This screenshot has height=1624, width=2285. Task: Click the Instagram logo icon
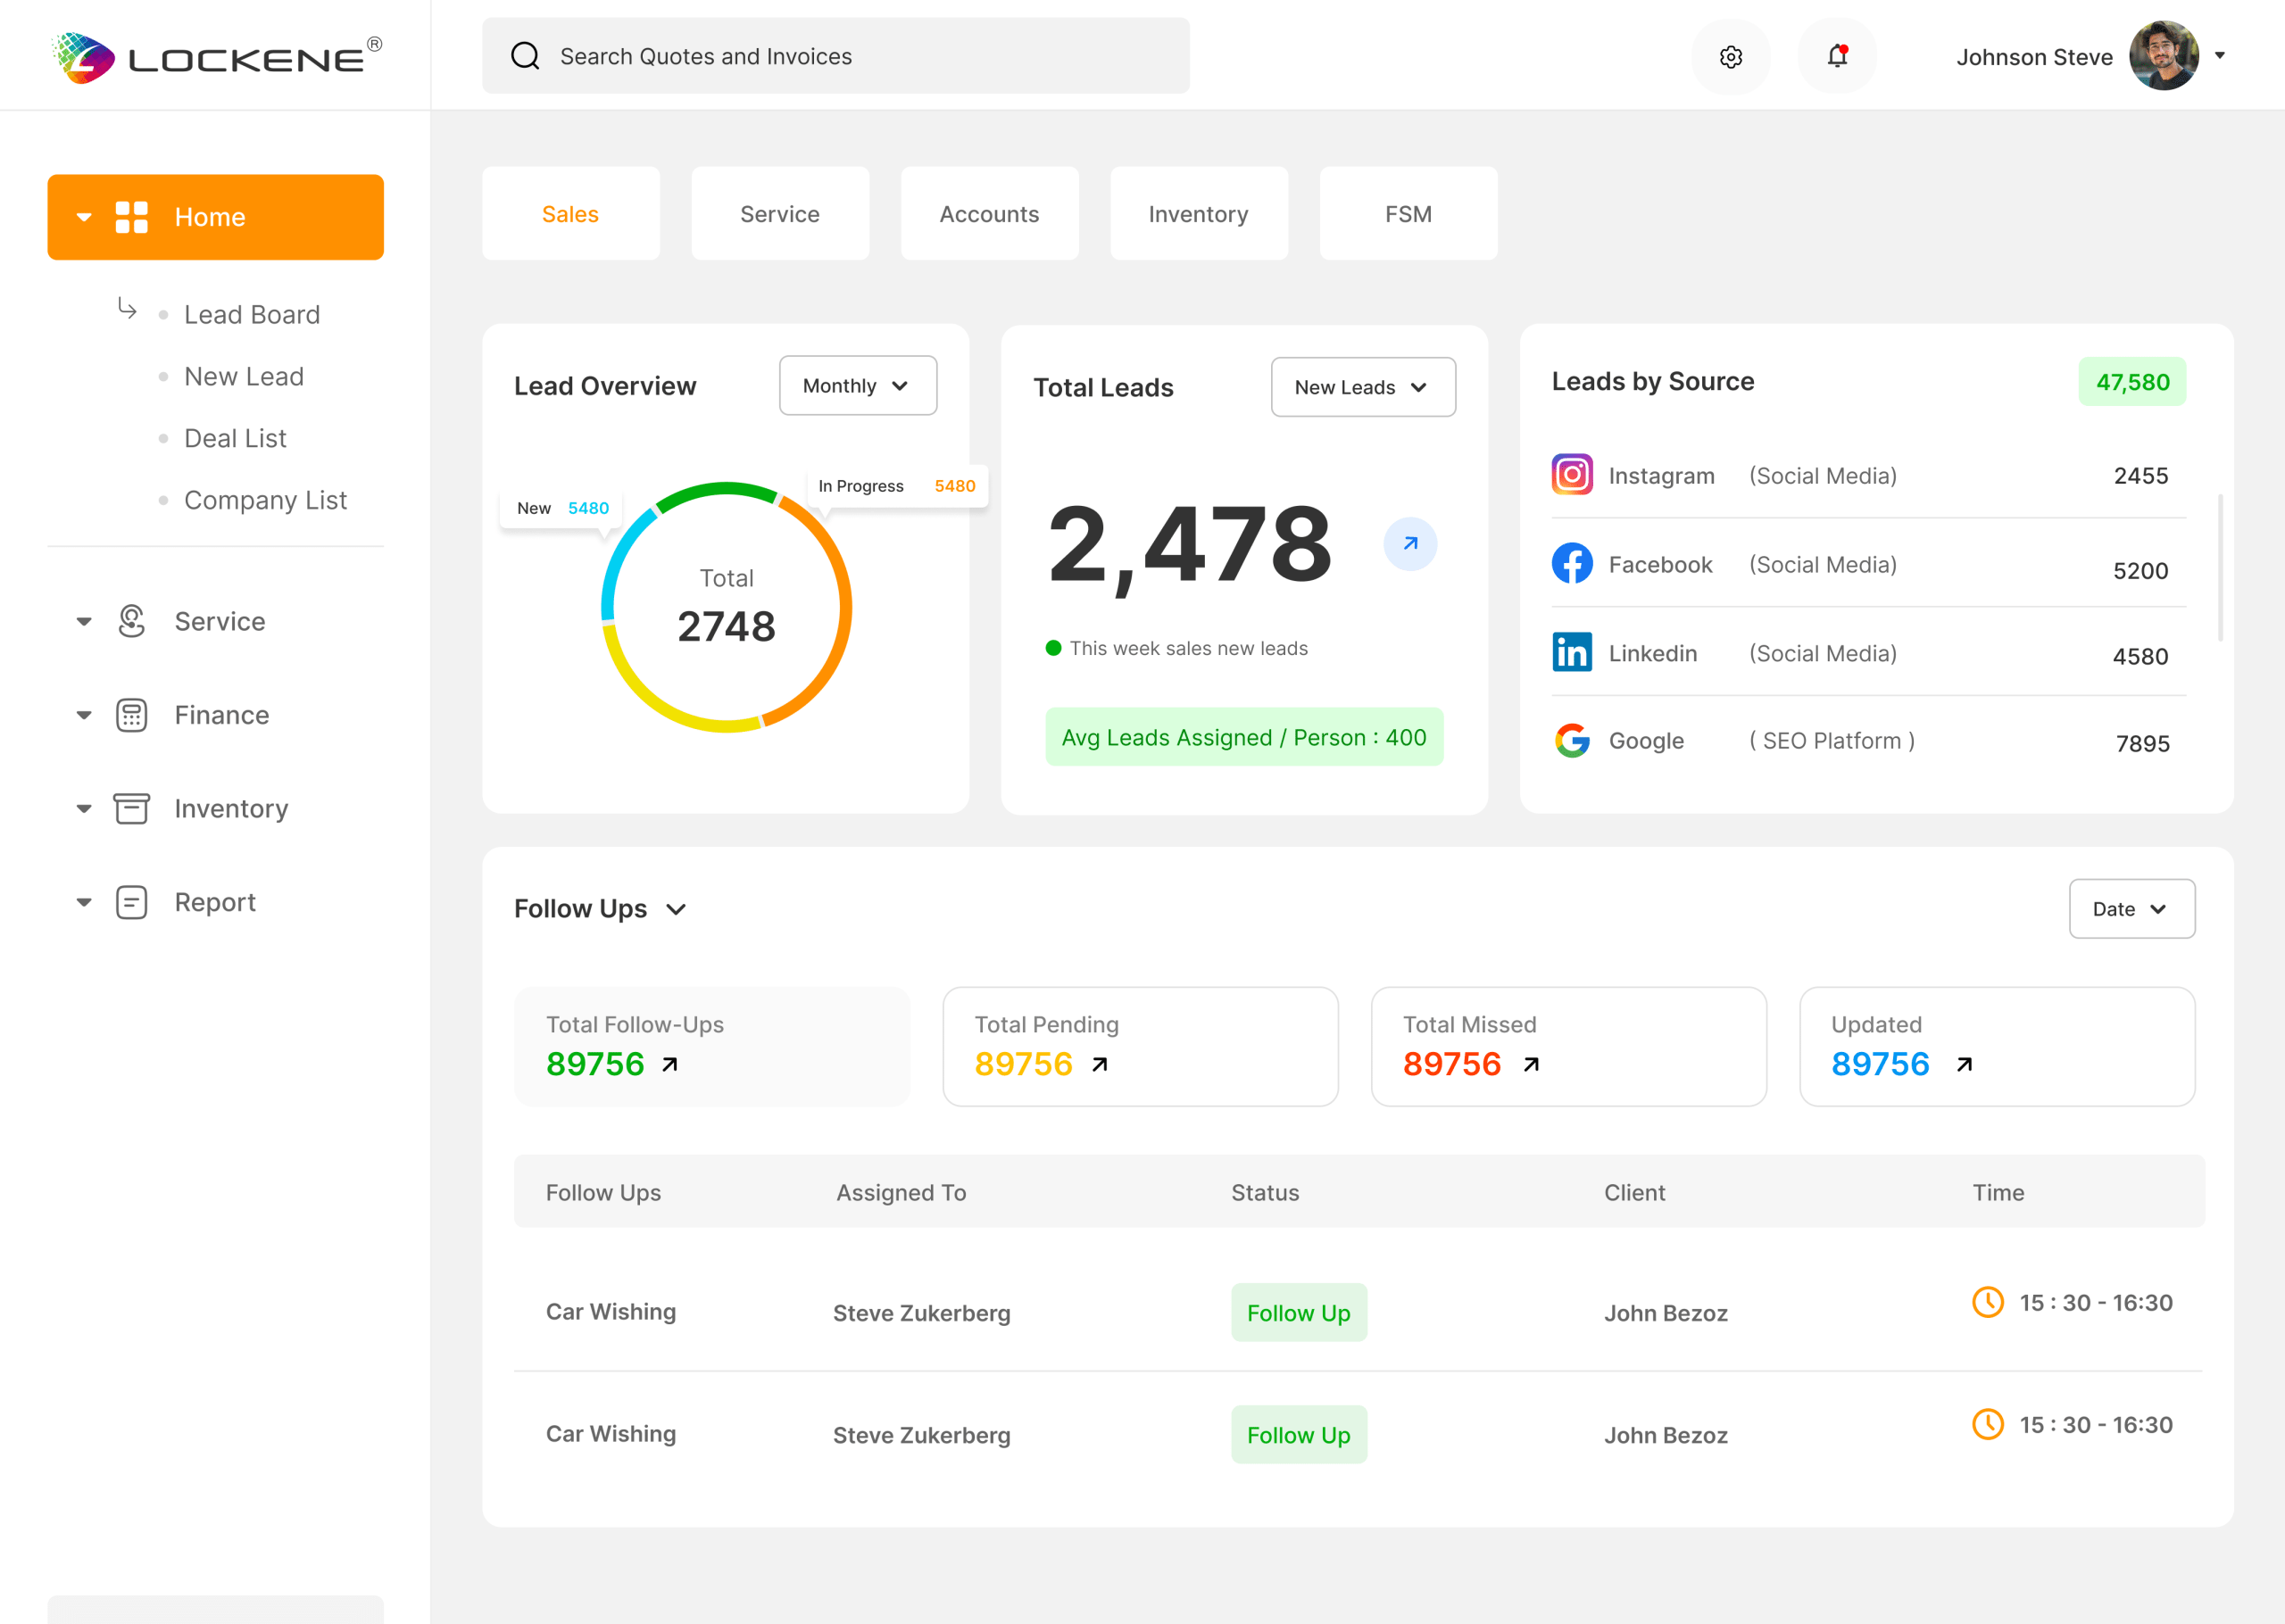pos(1571,475)
